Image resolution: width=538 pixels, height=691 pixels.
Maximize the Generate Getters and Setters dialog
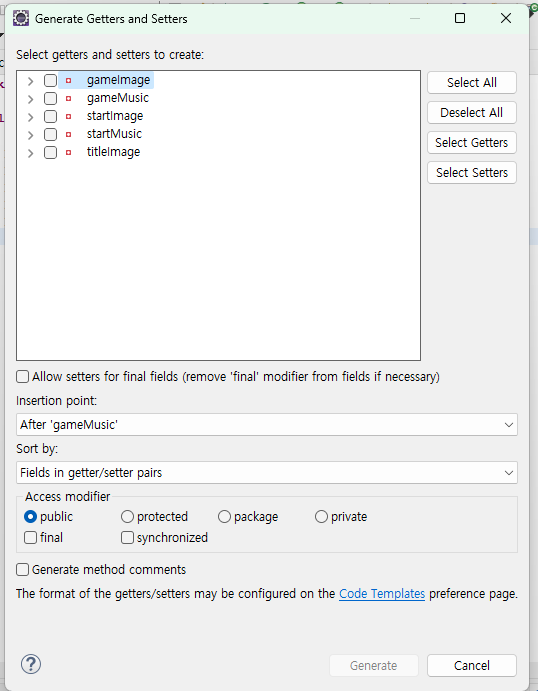(x=460, y=18)
